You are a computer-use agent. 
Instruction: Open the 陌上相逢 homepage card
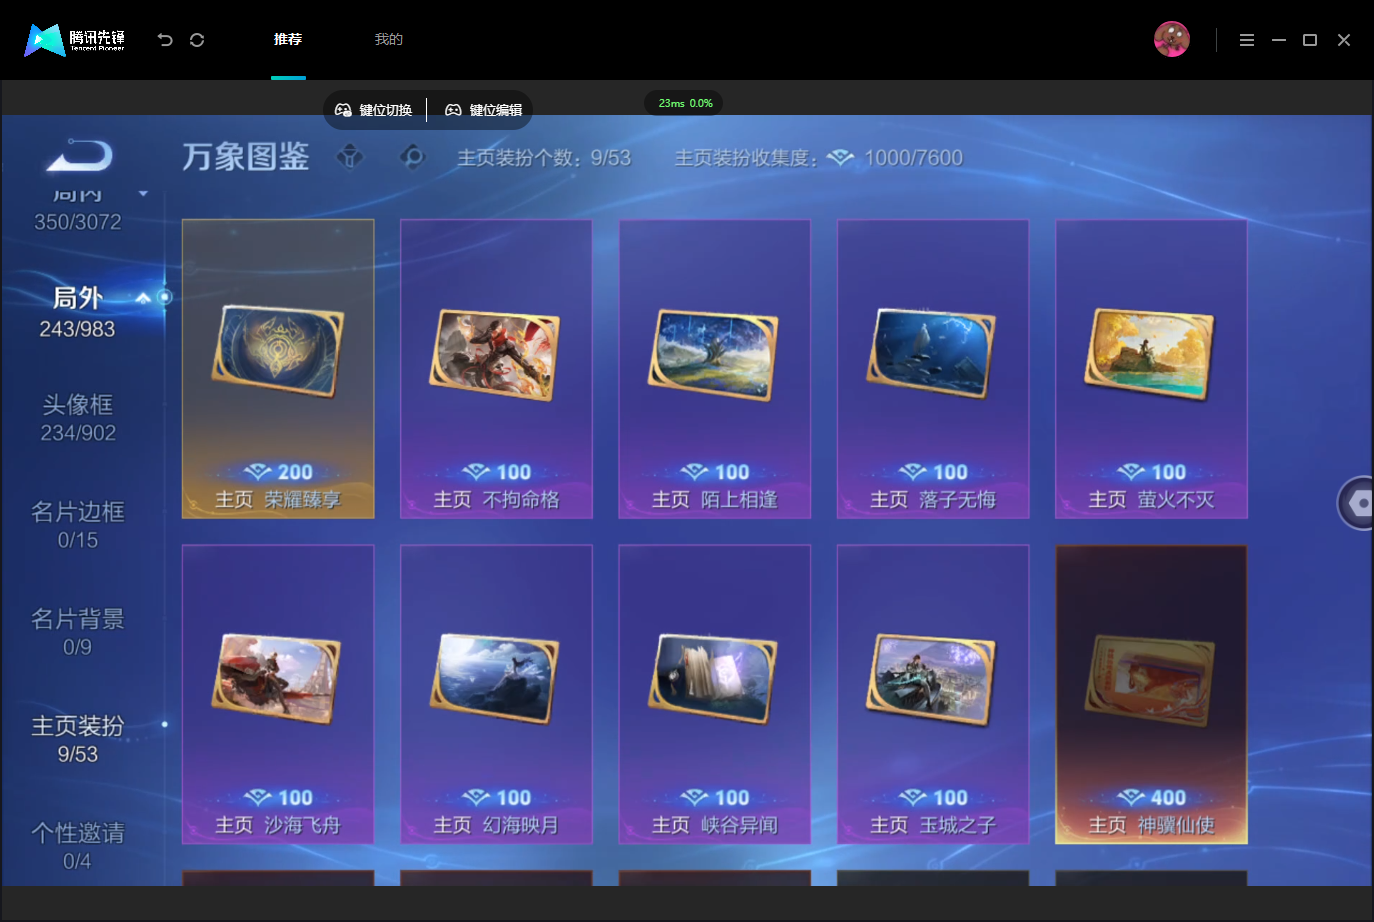(715, 369)
